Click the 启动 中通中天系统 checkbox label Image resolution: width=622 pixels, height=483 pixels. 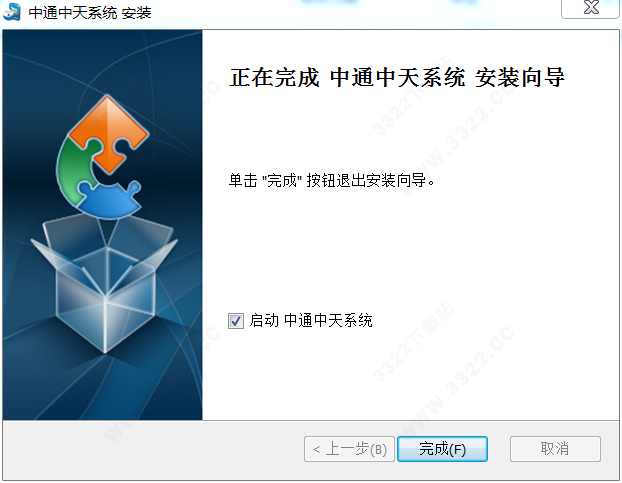(x=311, y=320)
